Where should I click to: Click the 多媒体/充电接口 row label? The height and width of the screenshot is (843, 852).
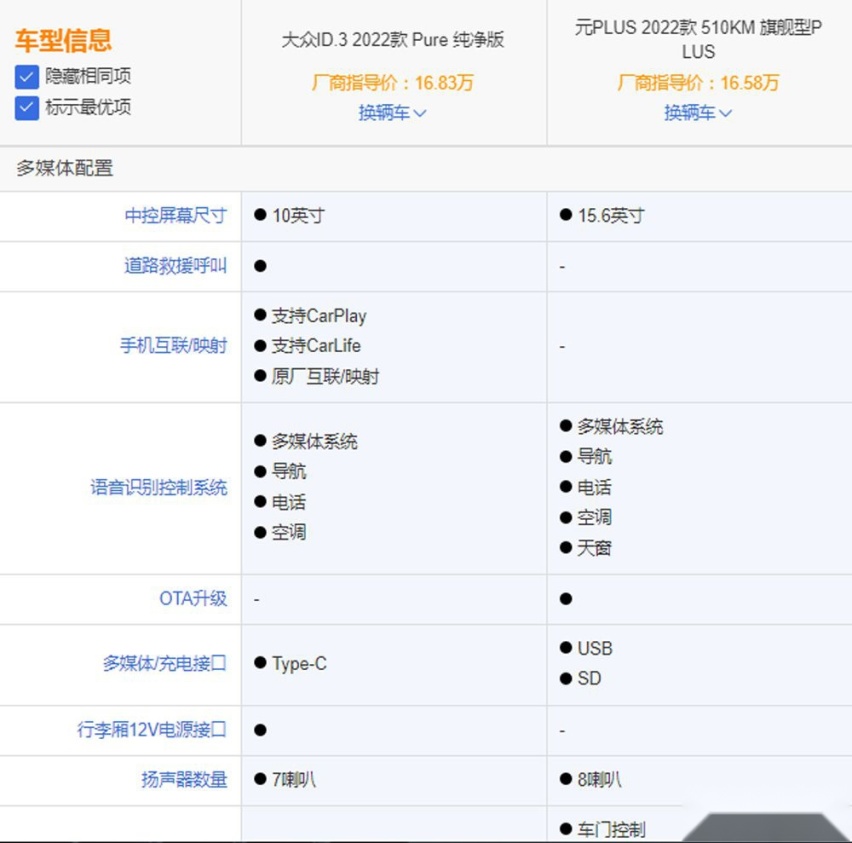[x=165, y=664]
